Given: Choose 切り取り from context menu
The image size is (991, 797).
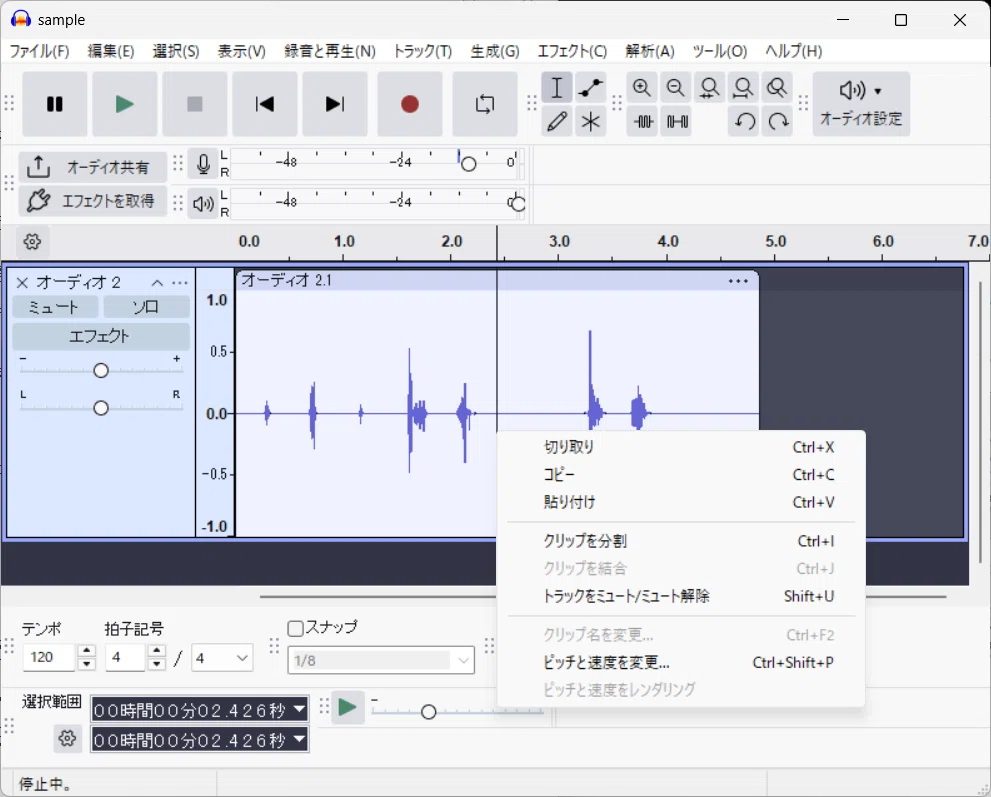Looking at the screenshot, I should coord(681,447).
